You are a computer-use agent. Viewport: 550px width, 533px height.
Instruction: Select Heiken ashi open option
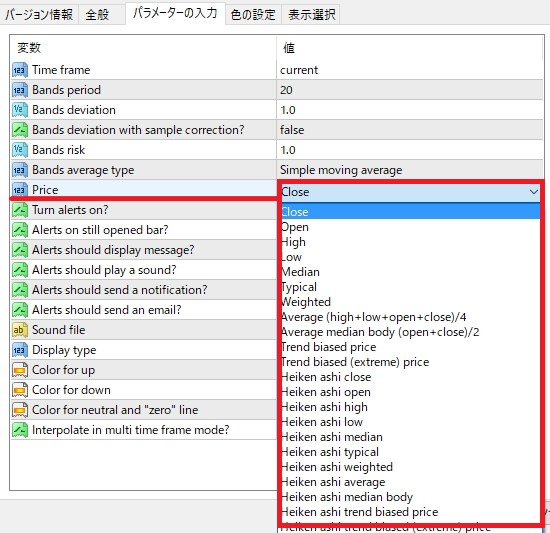pyautogui.click(x=410, y=392)
